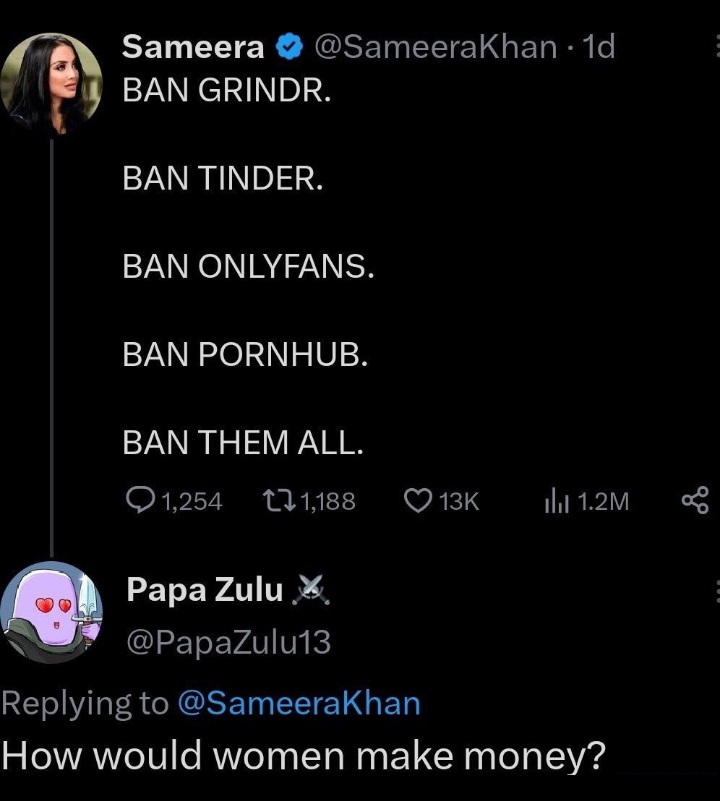The width and height of the screenshot is (720, 801).
Task: Open more options on Sameera's tweet
Action: (716, 47)
